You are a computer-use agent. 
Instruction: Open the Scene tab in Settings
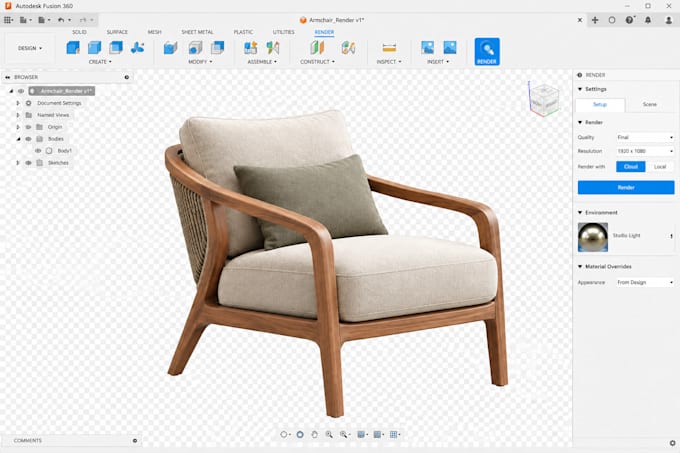click(650, 104)
